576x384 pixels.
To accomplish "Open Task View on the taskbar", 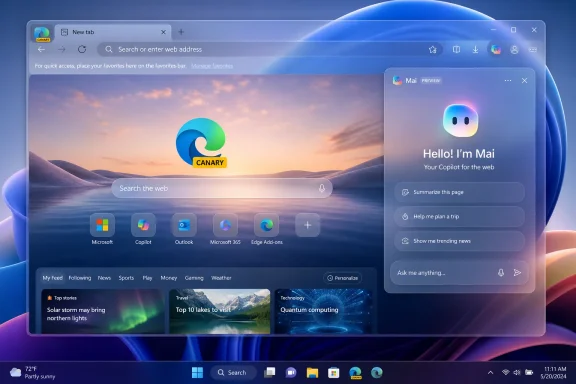I will click(270, 373).
